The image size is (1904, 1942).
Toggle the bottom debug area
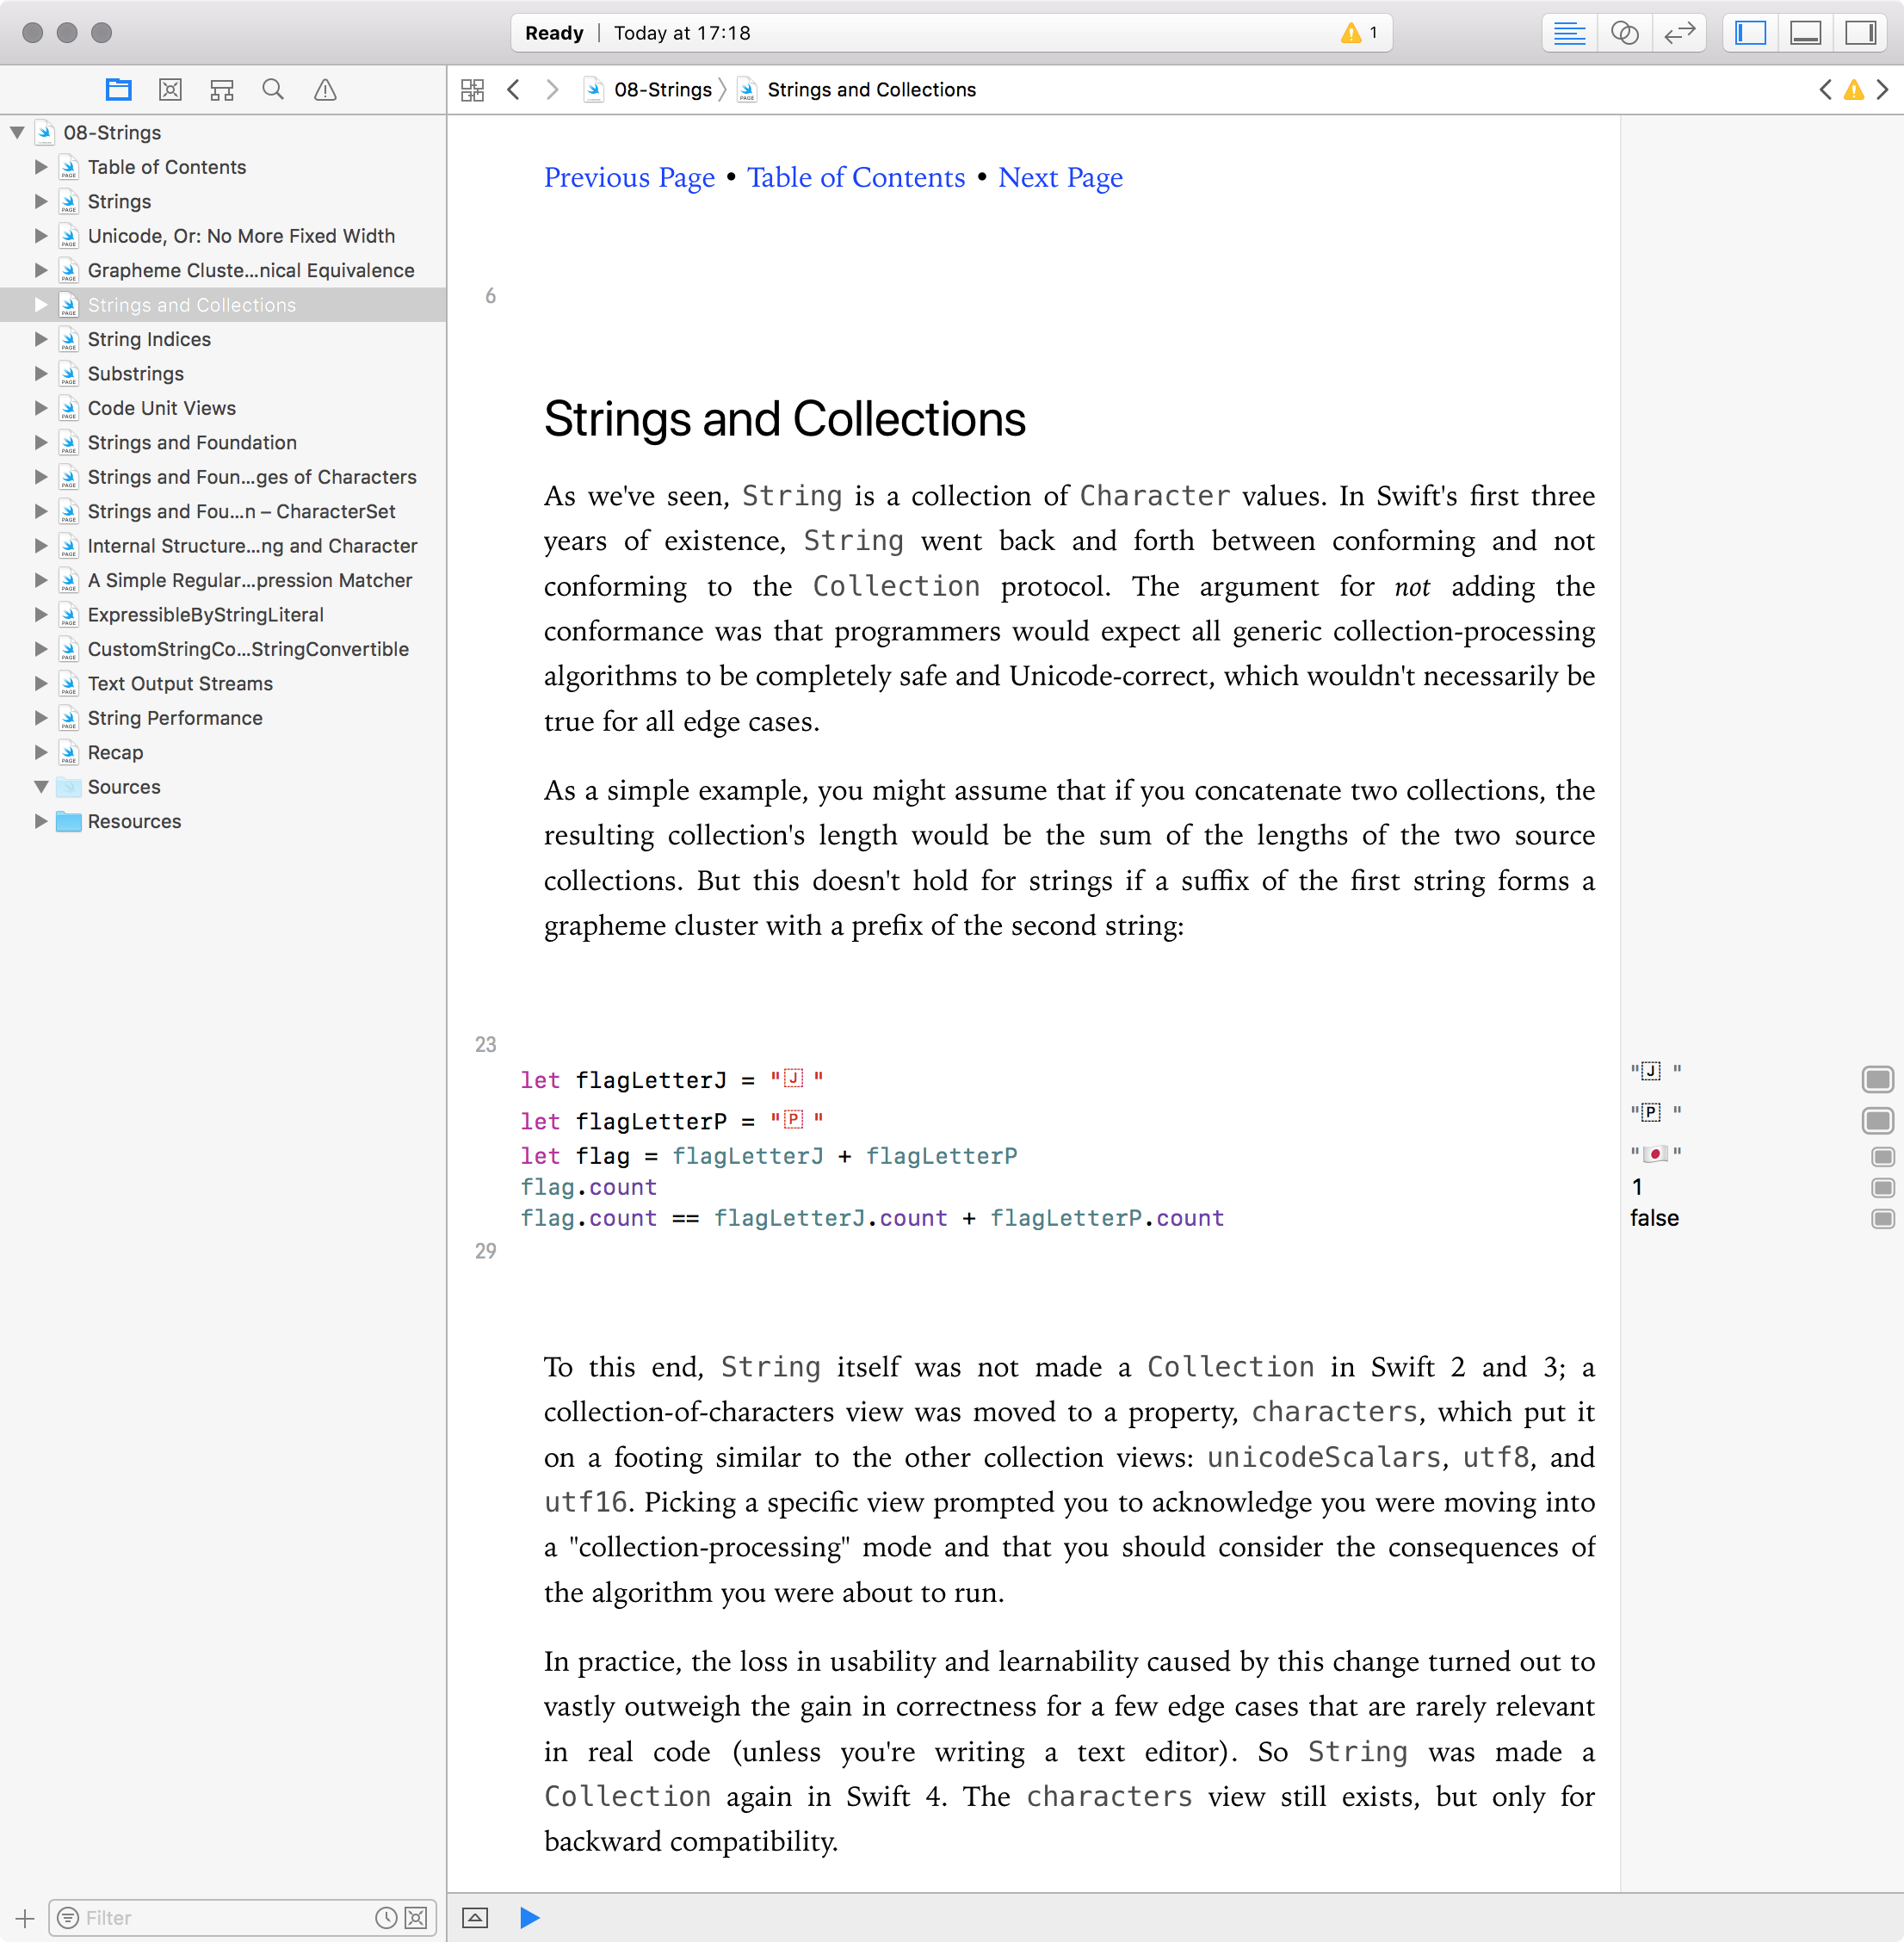pos(1805,33)
